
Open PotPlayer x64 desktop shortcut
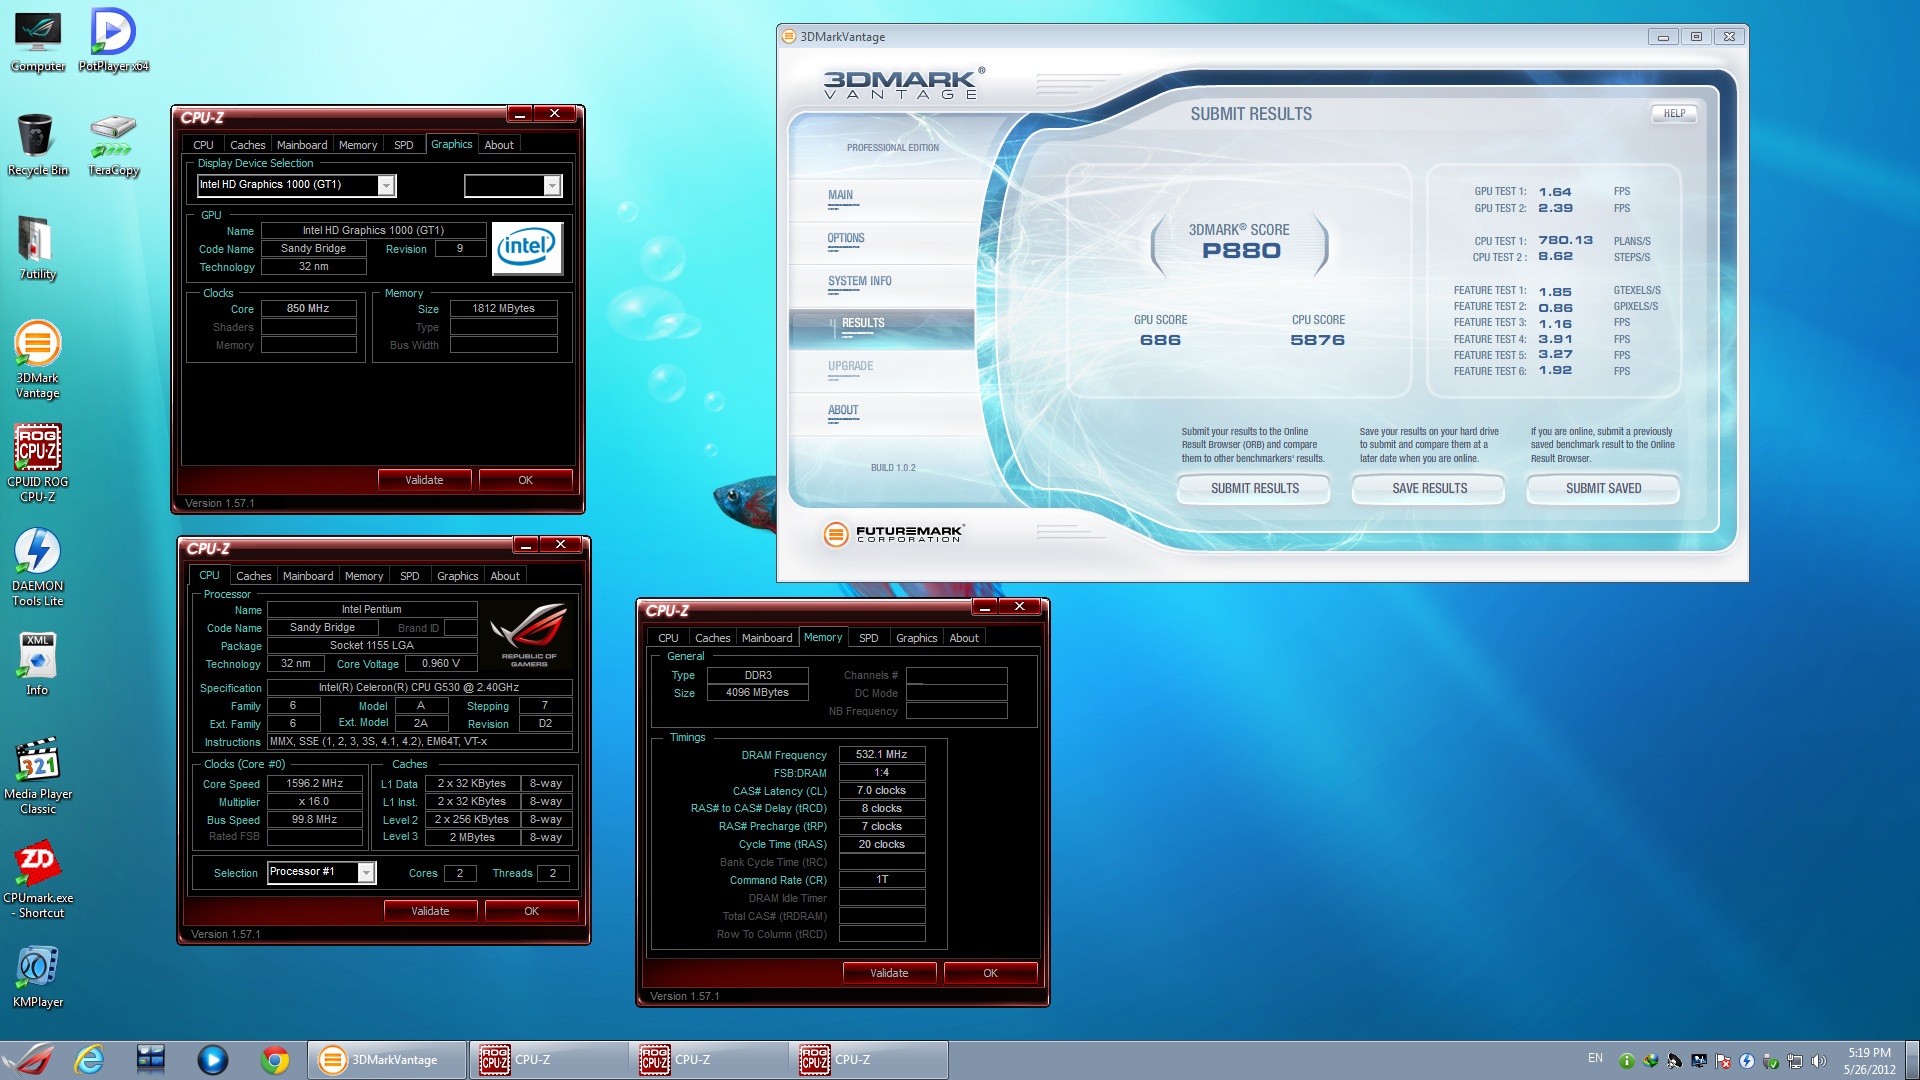coord(113,33)
